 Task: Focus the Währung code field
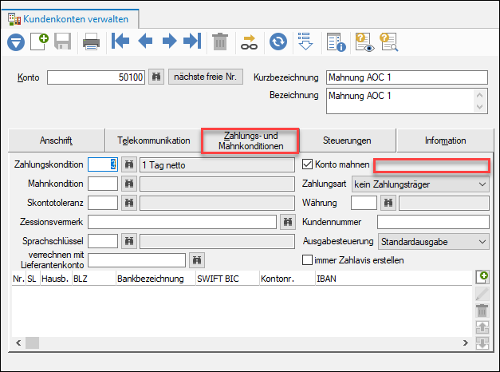point(364,203)
